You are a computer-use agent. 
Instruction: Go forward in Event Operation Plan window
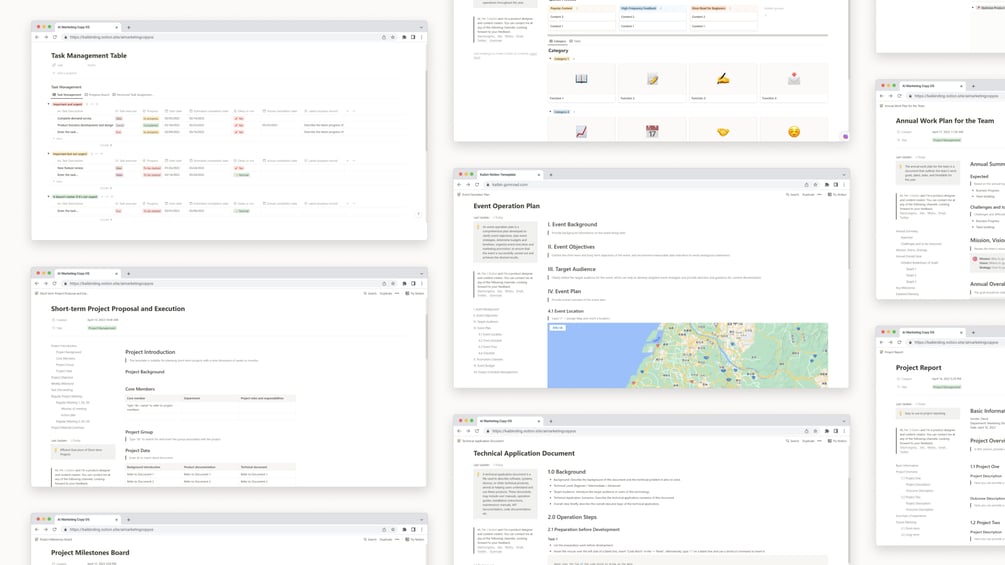(x=468, y=184)
